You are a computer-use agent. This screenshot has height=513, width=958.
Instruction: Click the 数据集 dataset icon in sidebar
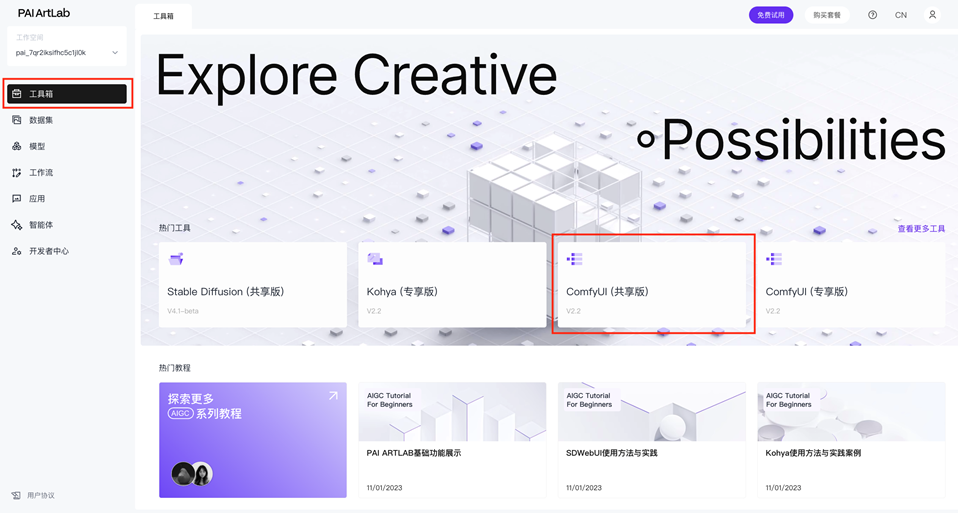point(16,120)
